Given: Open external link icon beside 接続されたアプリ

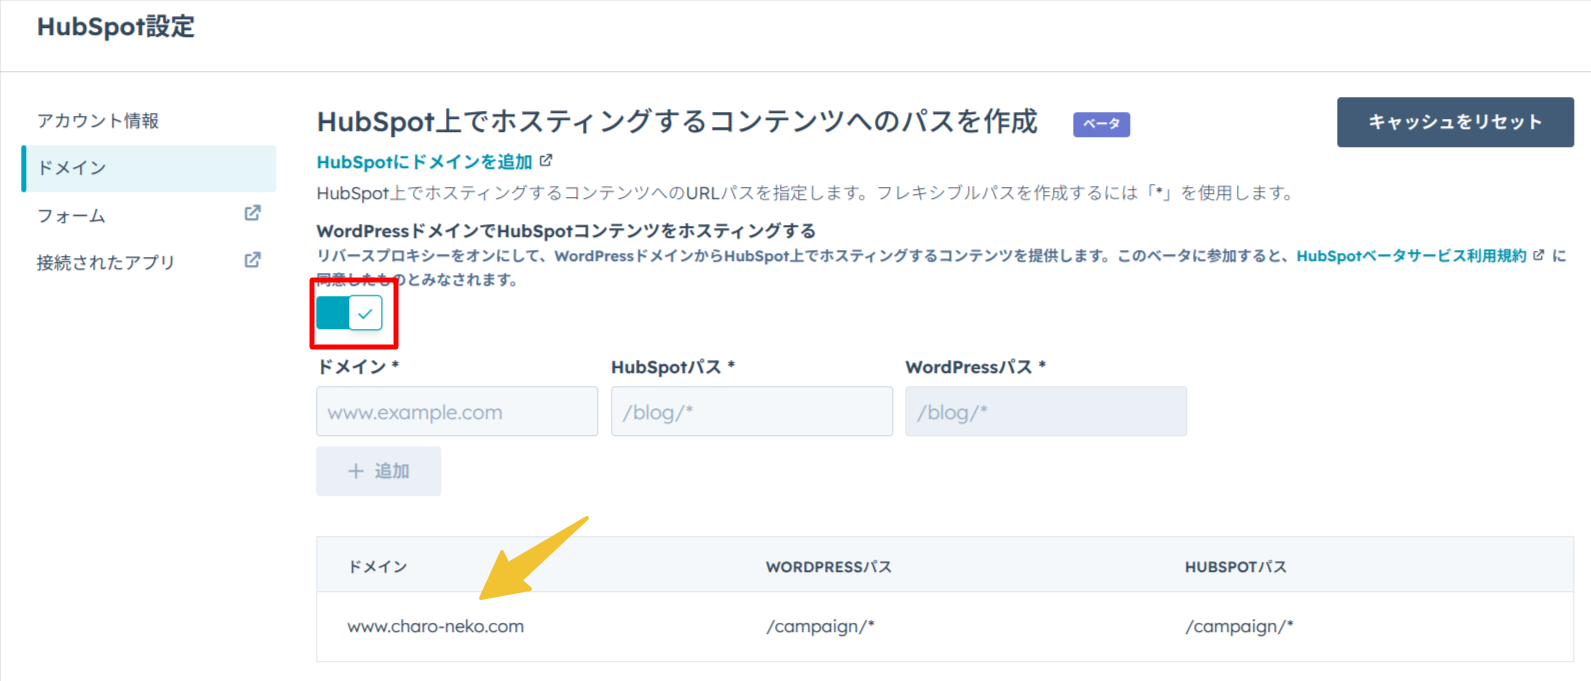Looking at the screenshot, I should tap(253, 260).
